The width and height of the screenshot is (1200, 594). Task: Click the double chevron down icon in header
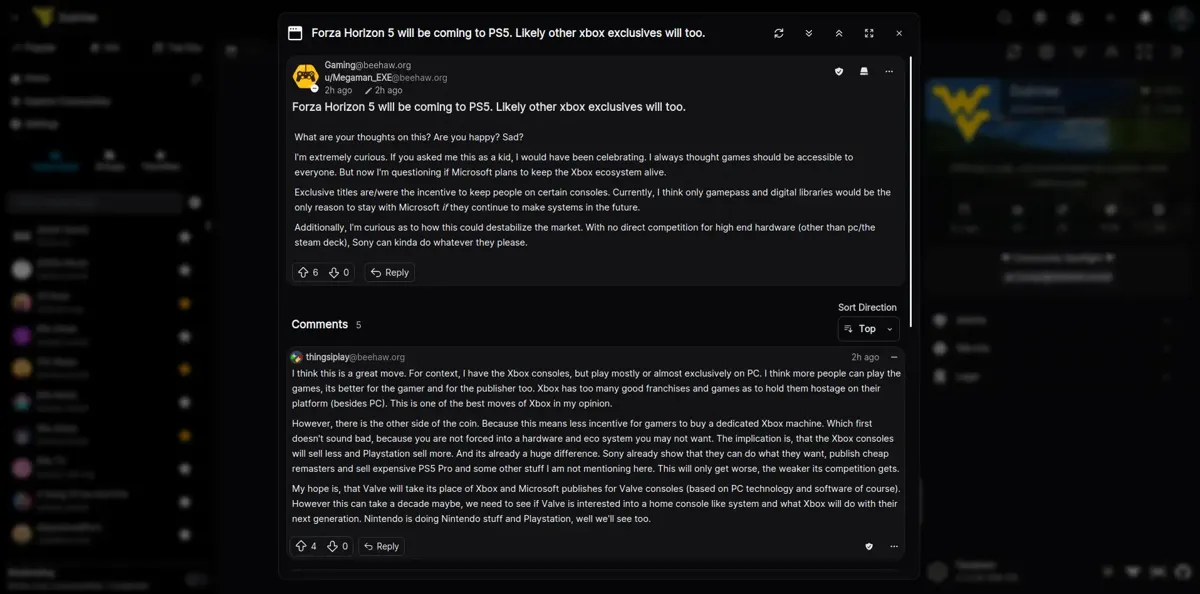[809, 33]
